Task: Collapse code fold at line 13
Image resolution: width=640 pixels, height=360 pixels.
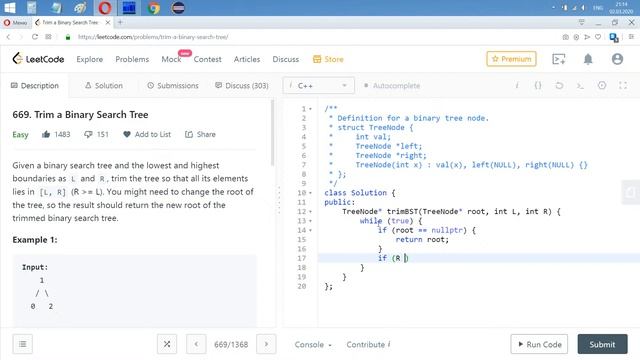Action: (x=310, y=221)
